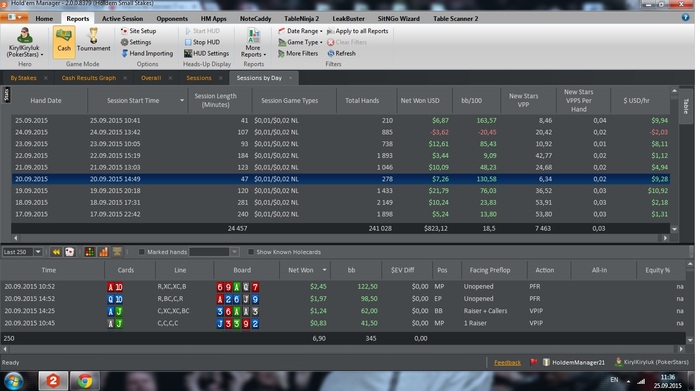Open the Last 250 hands dropdown

[x=38, y=252]
